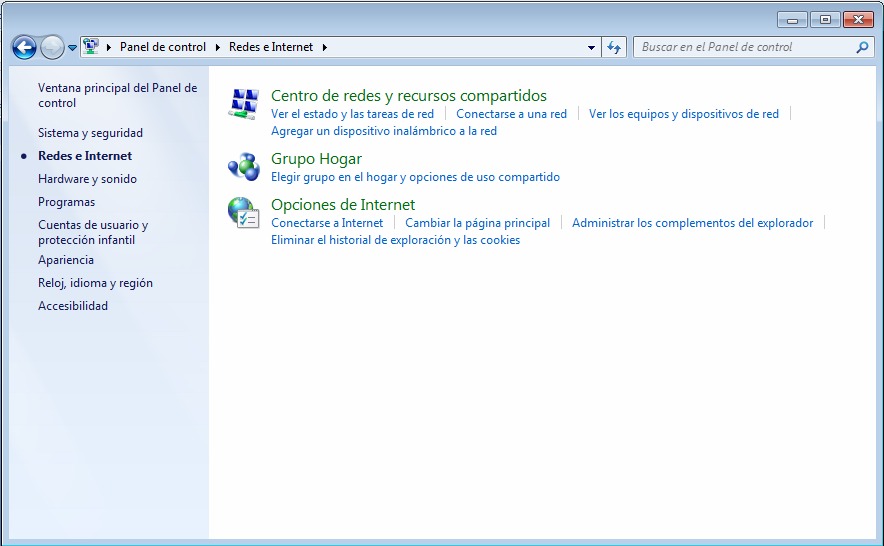The height and width of the screenshot is (546, 884).
Task: Maximize the Control Panel window
Action: pos(825,20)
